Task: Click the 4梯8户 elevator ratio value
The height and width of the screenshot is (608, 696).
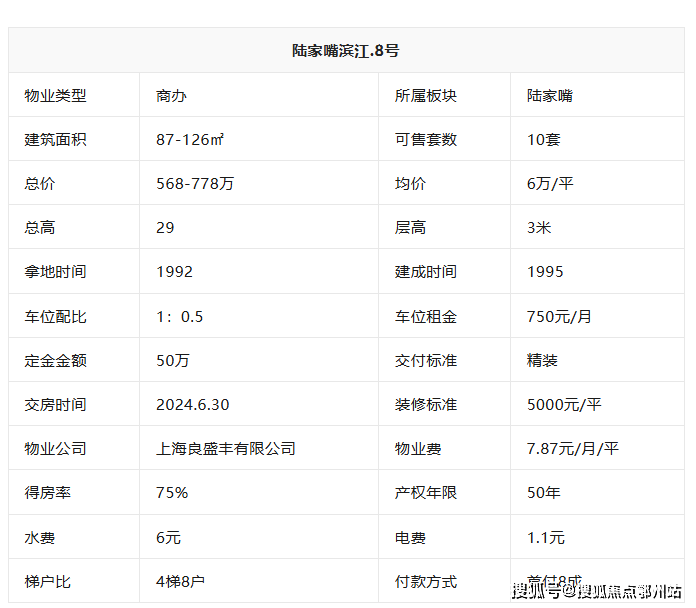Action: (x=181, y=581)
